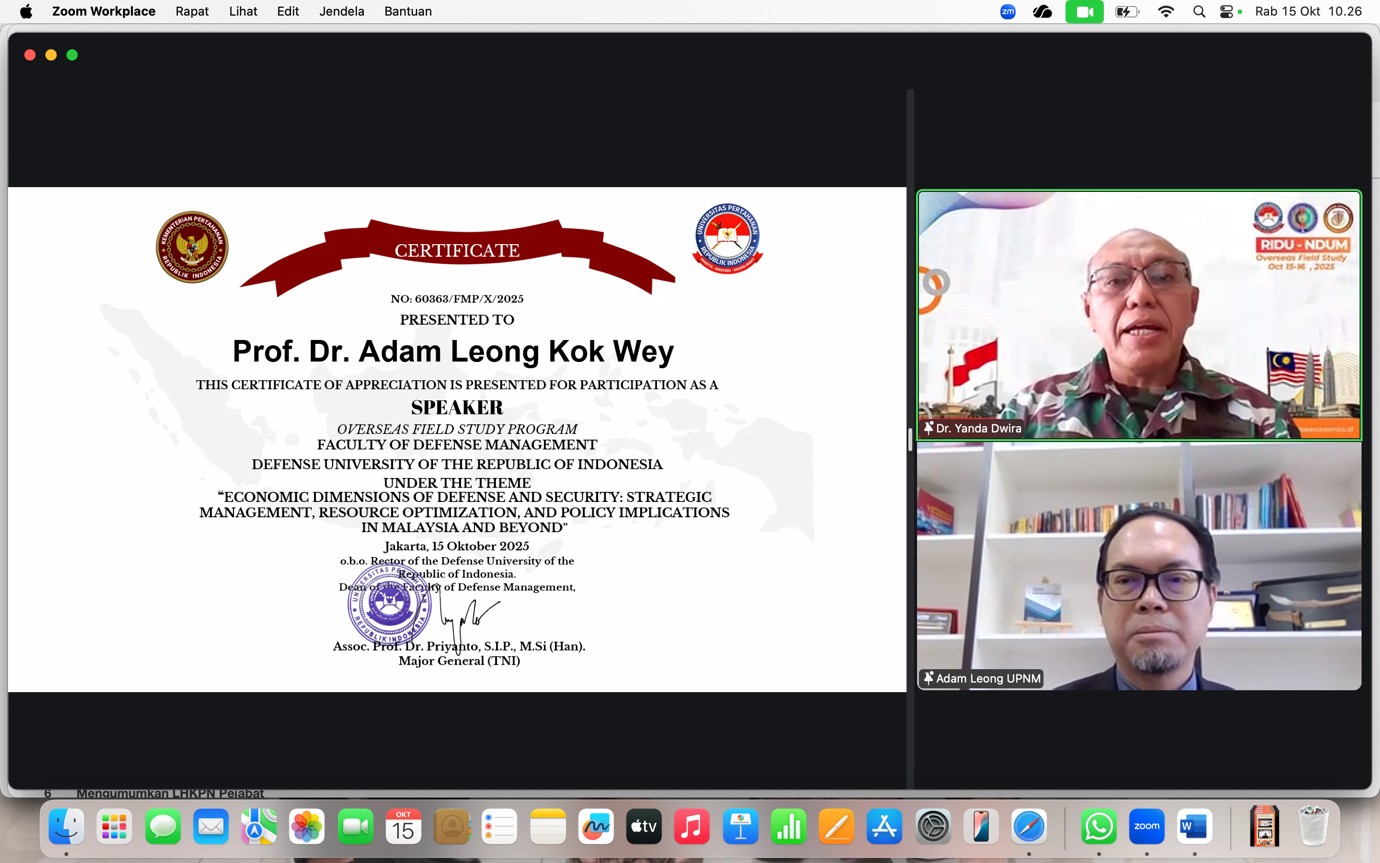The image size is (1380, 863).
Task: Click the date and time clock
Action: point(1308,12)
